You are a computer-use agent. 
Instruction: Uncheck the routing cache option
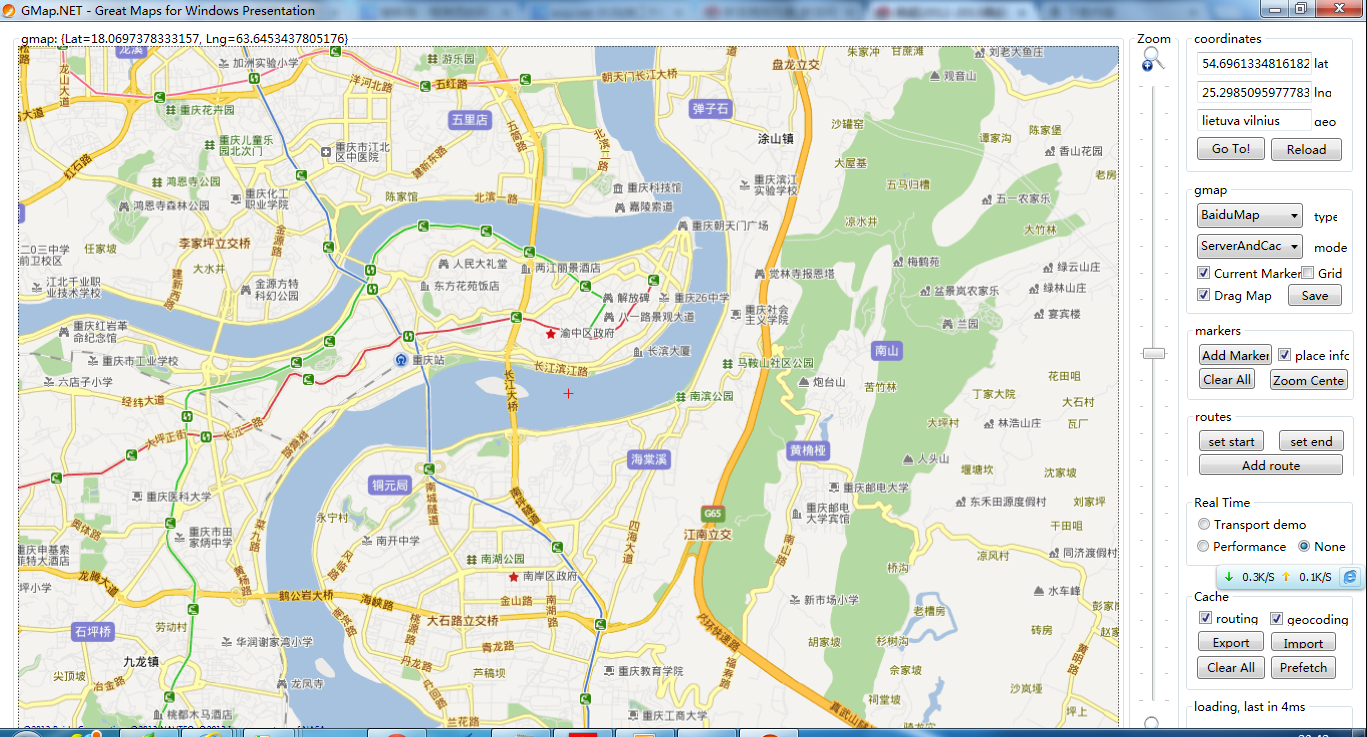[1206, 618]
